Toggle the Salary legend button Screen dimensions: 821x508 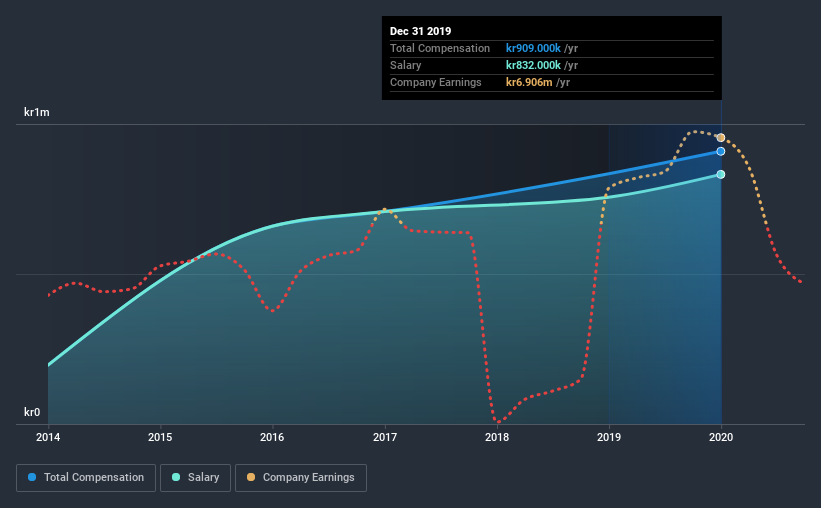tap(195, 478)
